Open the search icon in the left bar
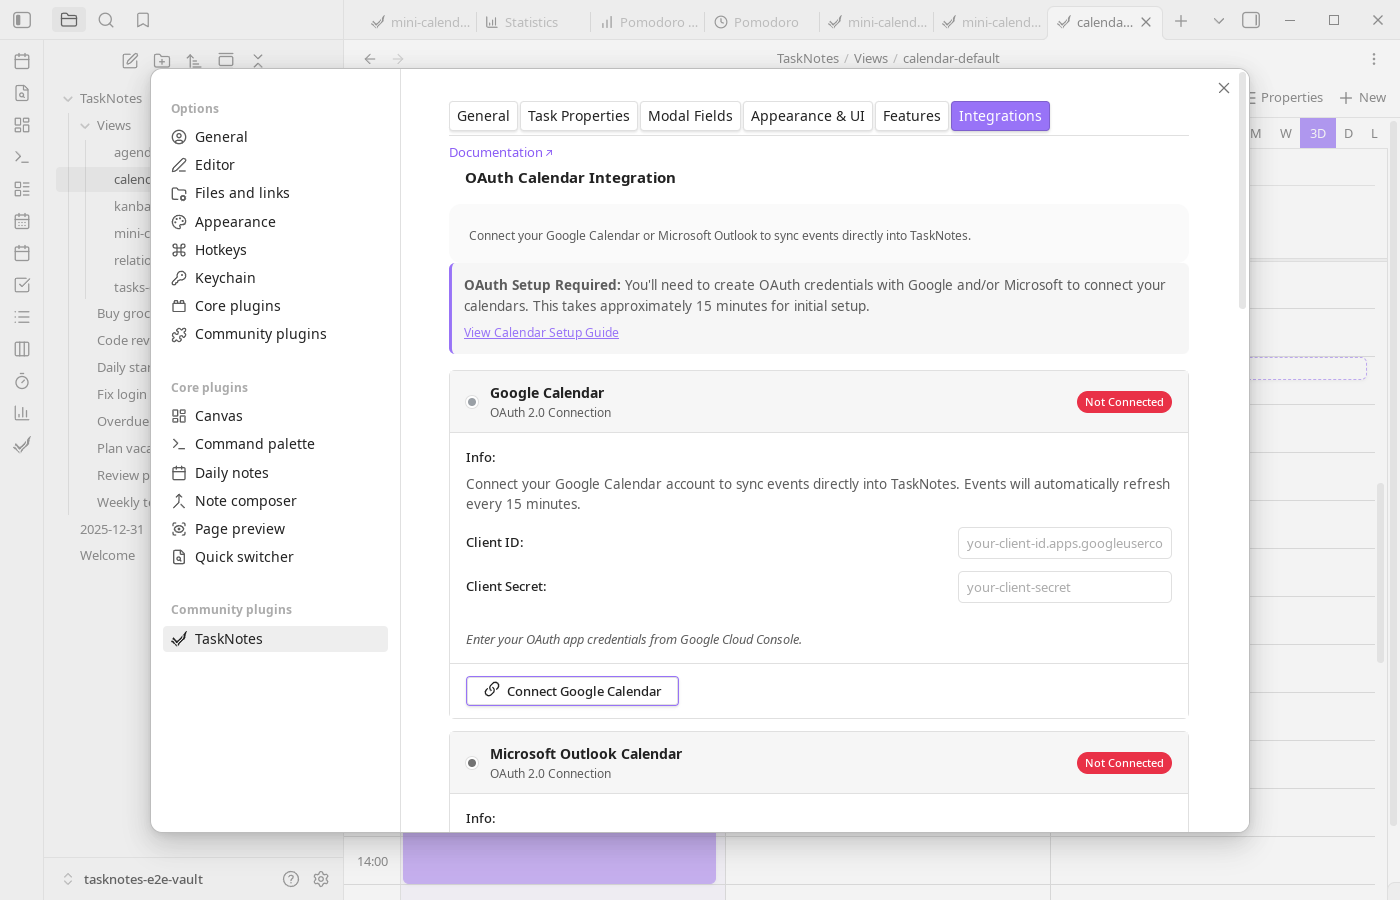1400x900 pixels. (x=105, y=19)
